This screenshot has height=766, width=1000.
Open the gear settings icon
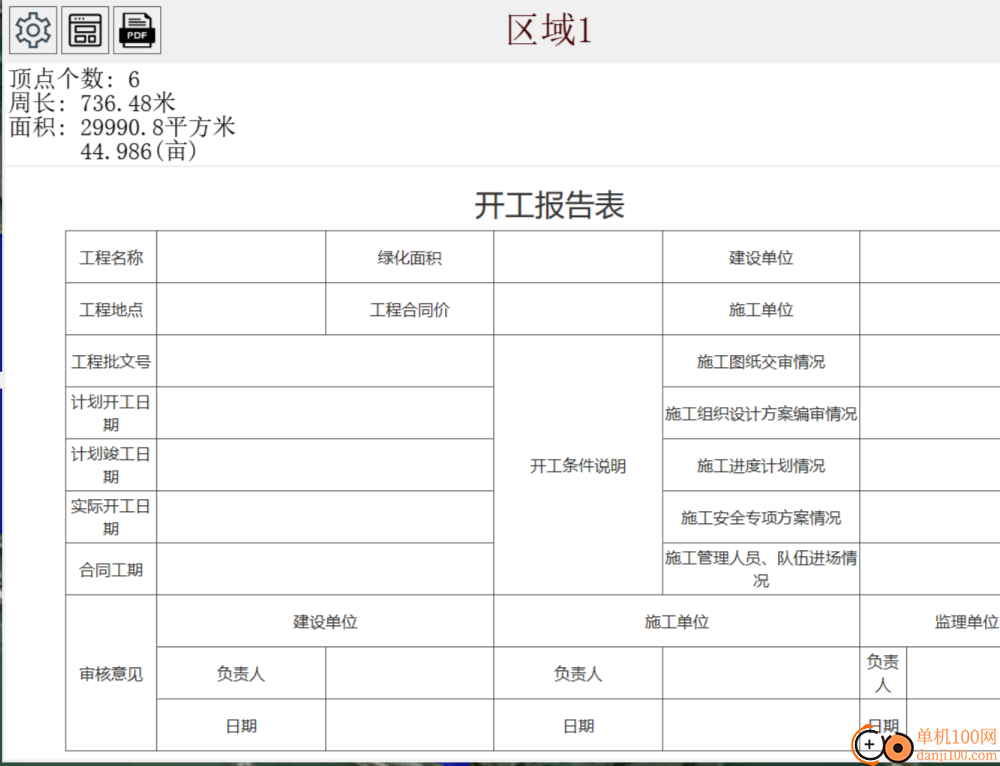pos(33,30)
